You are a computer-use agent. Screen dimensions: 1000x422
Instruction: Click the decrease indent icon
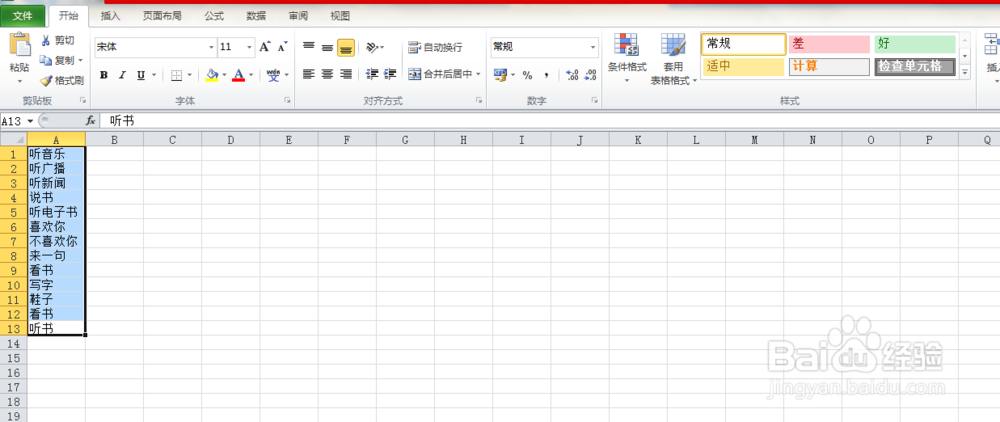[x=372, y=74]
